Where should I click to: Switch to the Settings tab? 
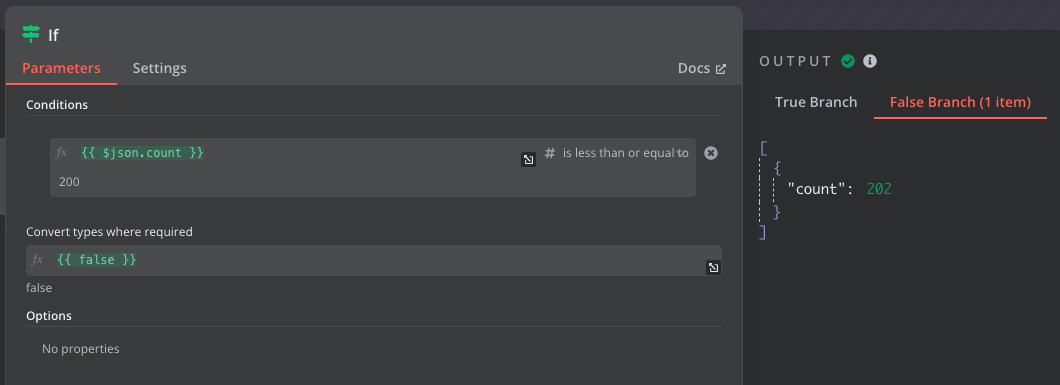[x=160, y=68]
